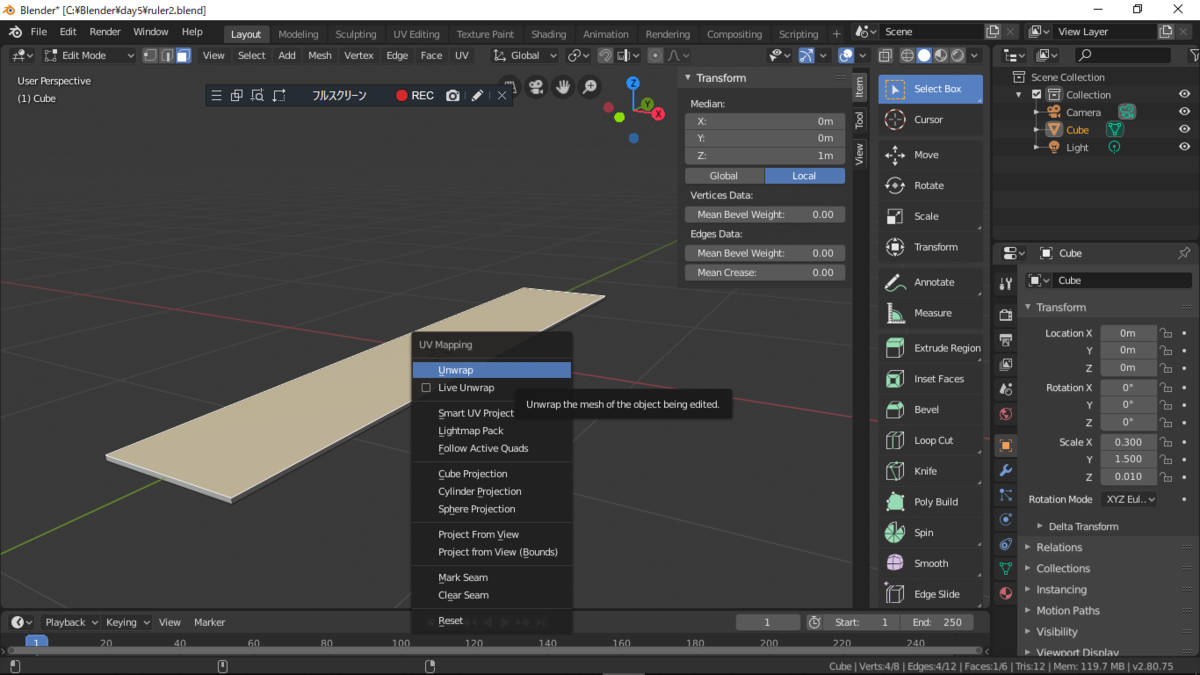Image resolution: width=1200 pixels, height=675 pixels.
Task: Click the zoom magnifier viewport icon
Action: click(590, 88)
